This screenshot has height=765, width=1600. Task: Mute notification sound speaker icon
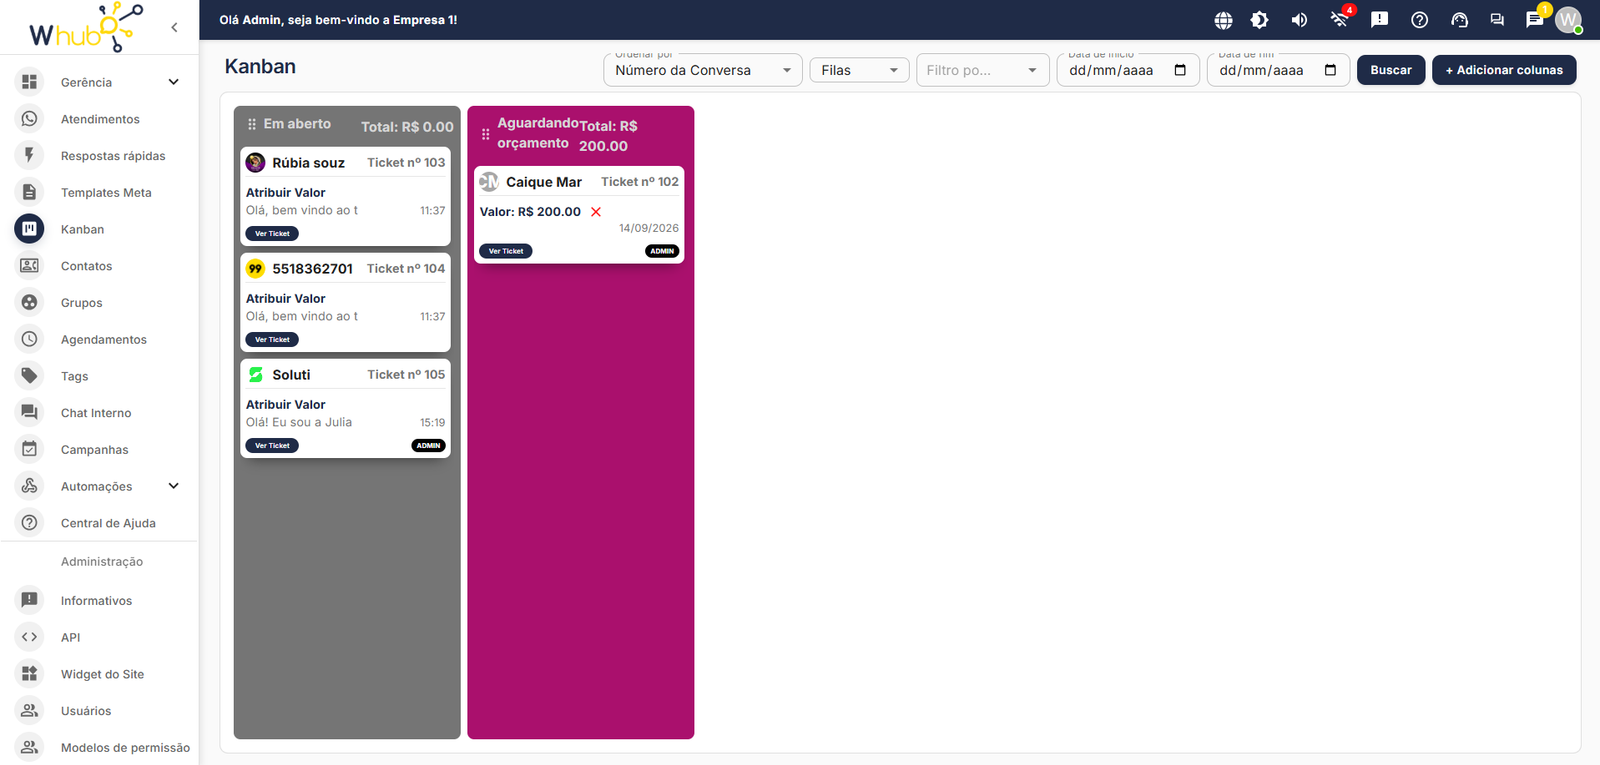1299,20
